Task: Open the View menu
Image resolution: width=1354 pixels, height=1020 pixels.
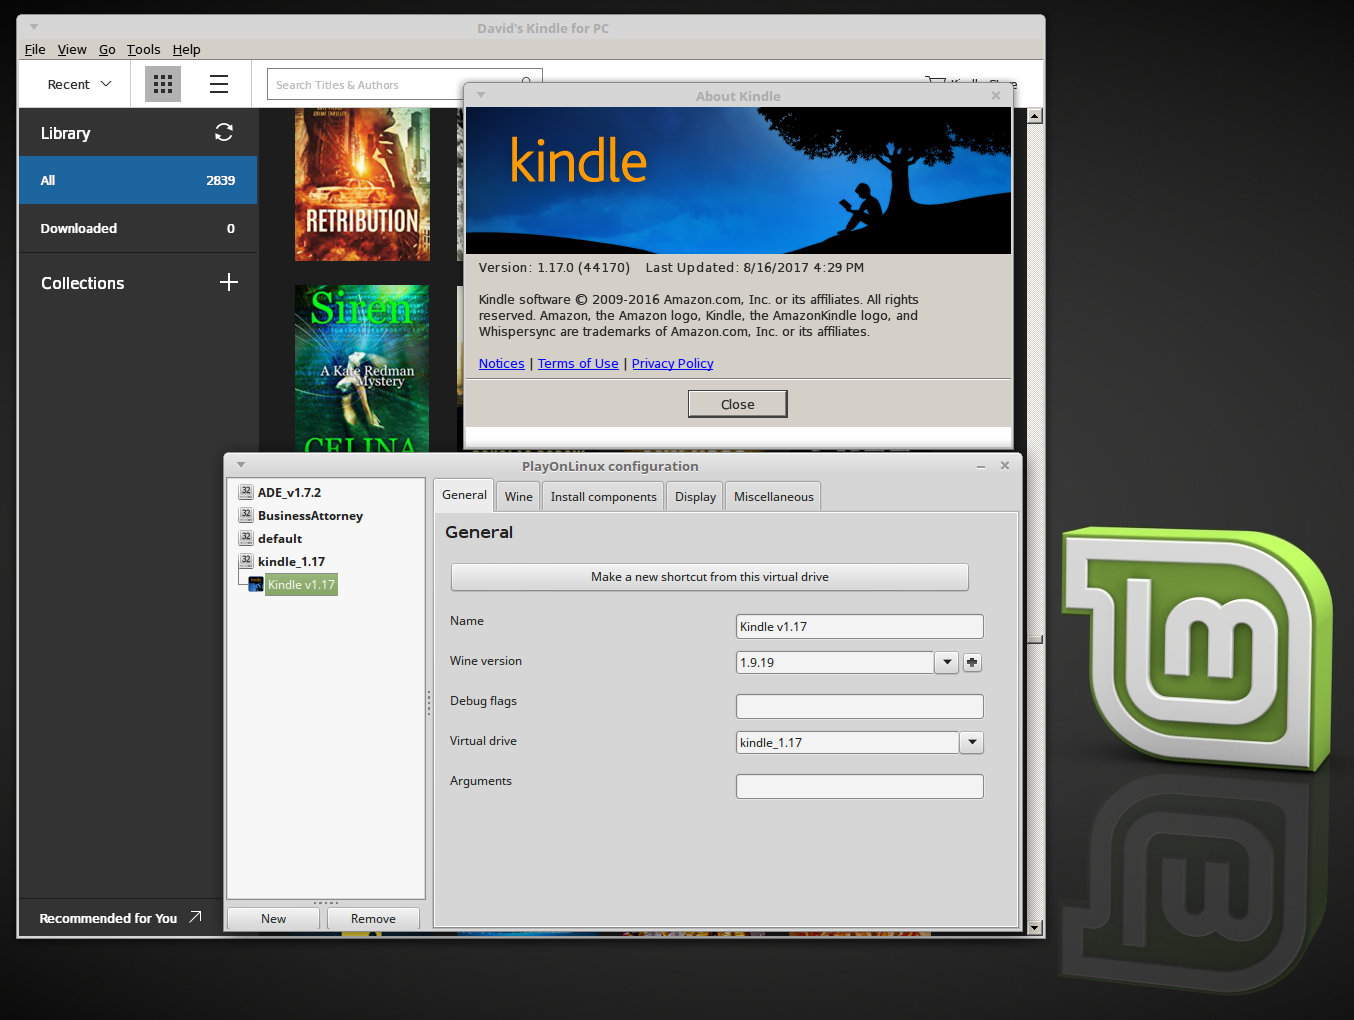Action: pos(72,49)
